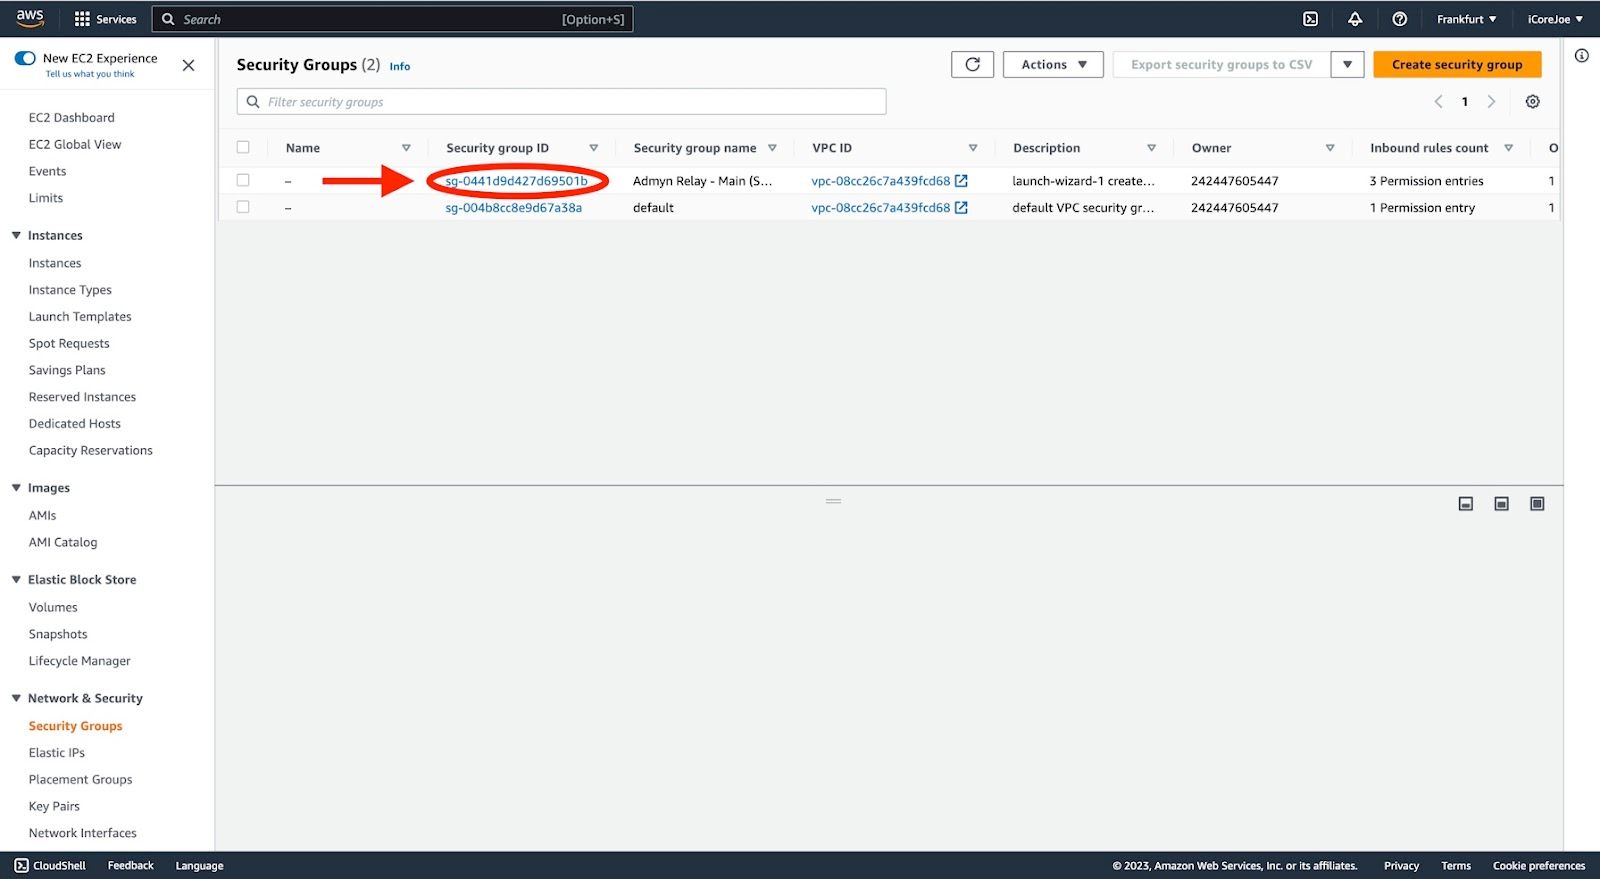Open Key Pairs page
Screen dimensions: 1600x879
(x=54, y=806)
